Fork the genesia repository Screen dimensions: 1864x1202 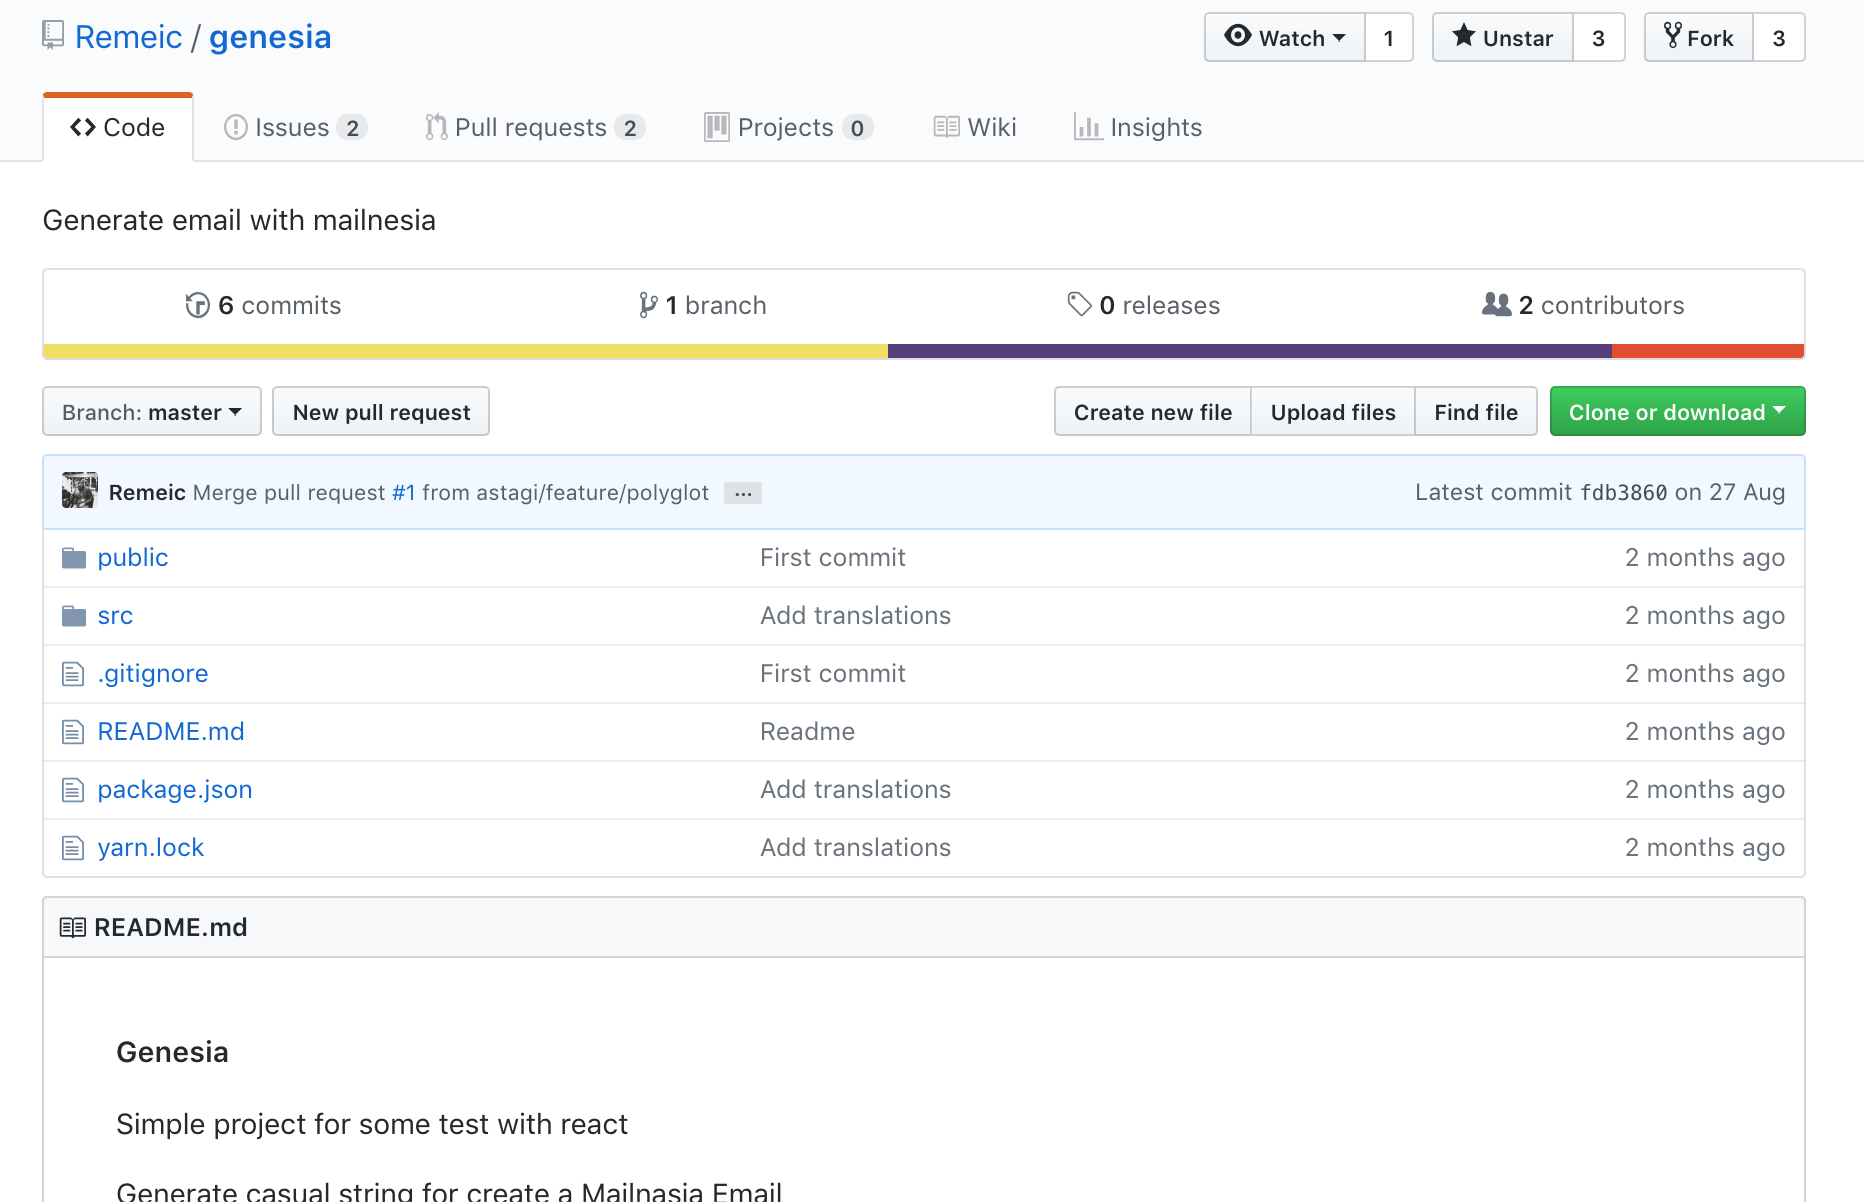(1699, 38)
